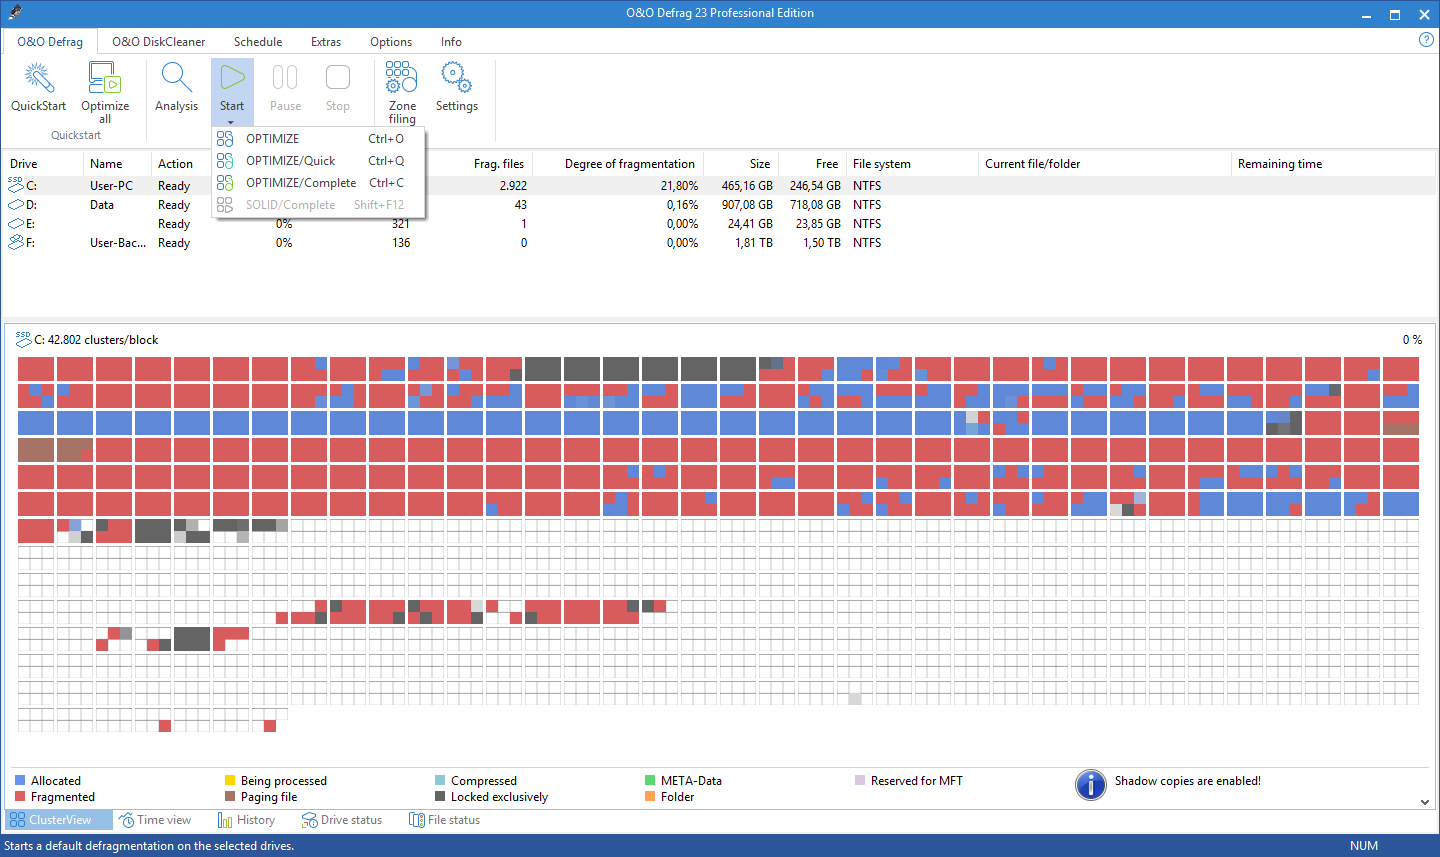
Task: Click the Allocated blue legend swatch
Action: [20, 781]
